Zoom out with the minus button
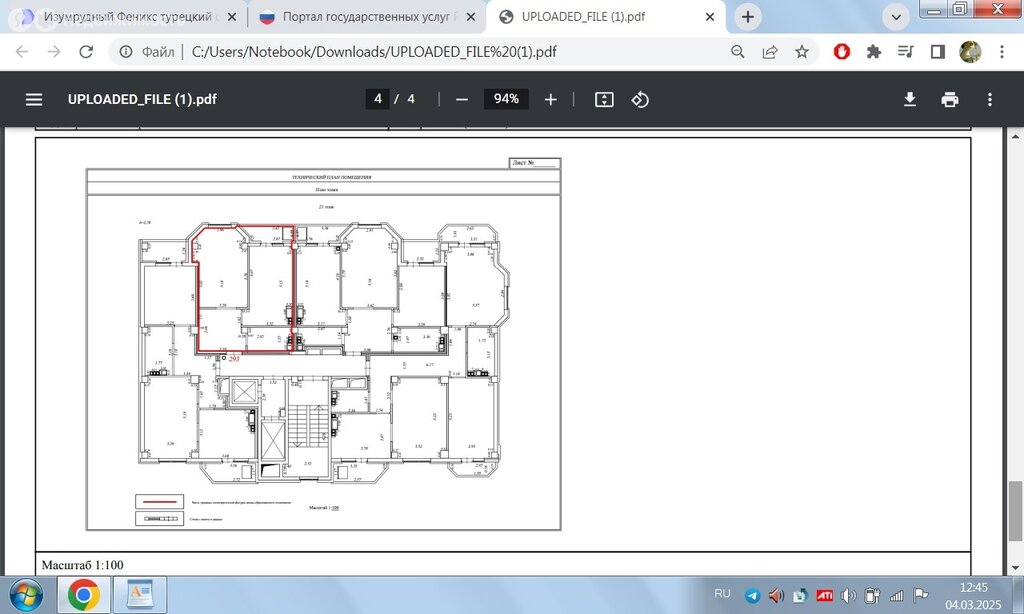This screenshot has width=1024, height=614. 462,99
